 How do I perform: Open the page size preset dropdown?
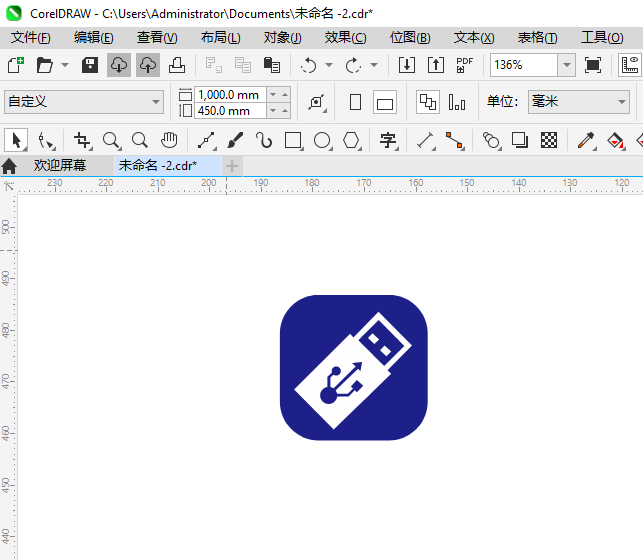tap(155, 102)
